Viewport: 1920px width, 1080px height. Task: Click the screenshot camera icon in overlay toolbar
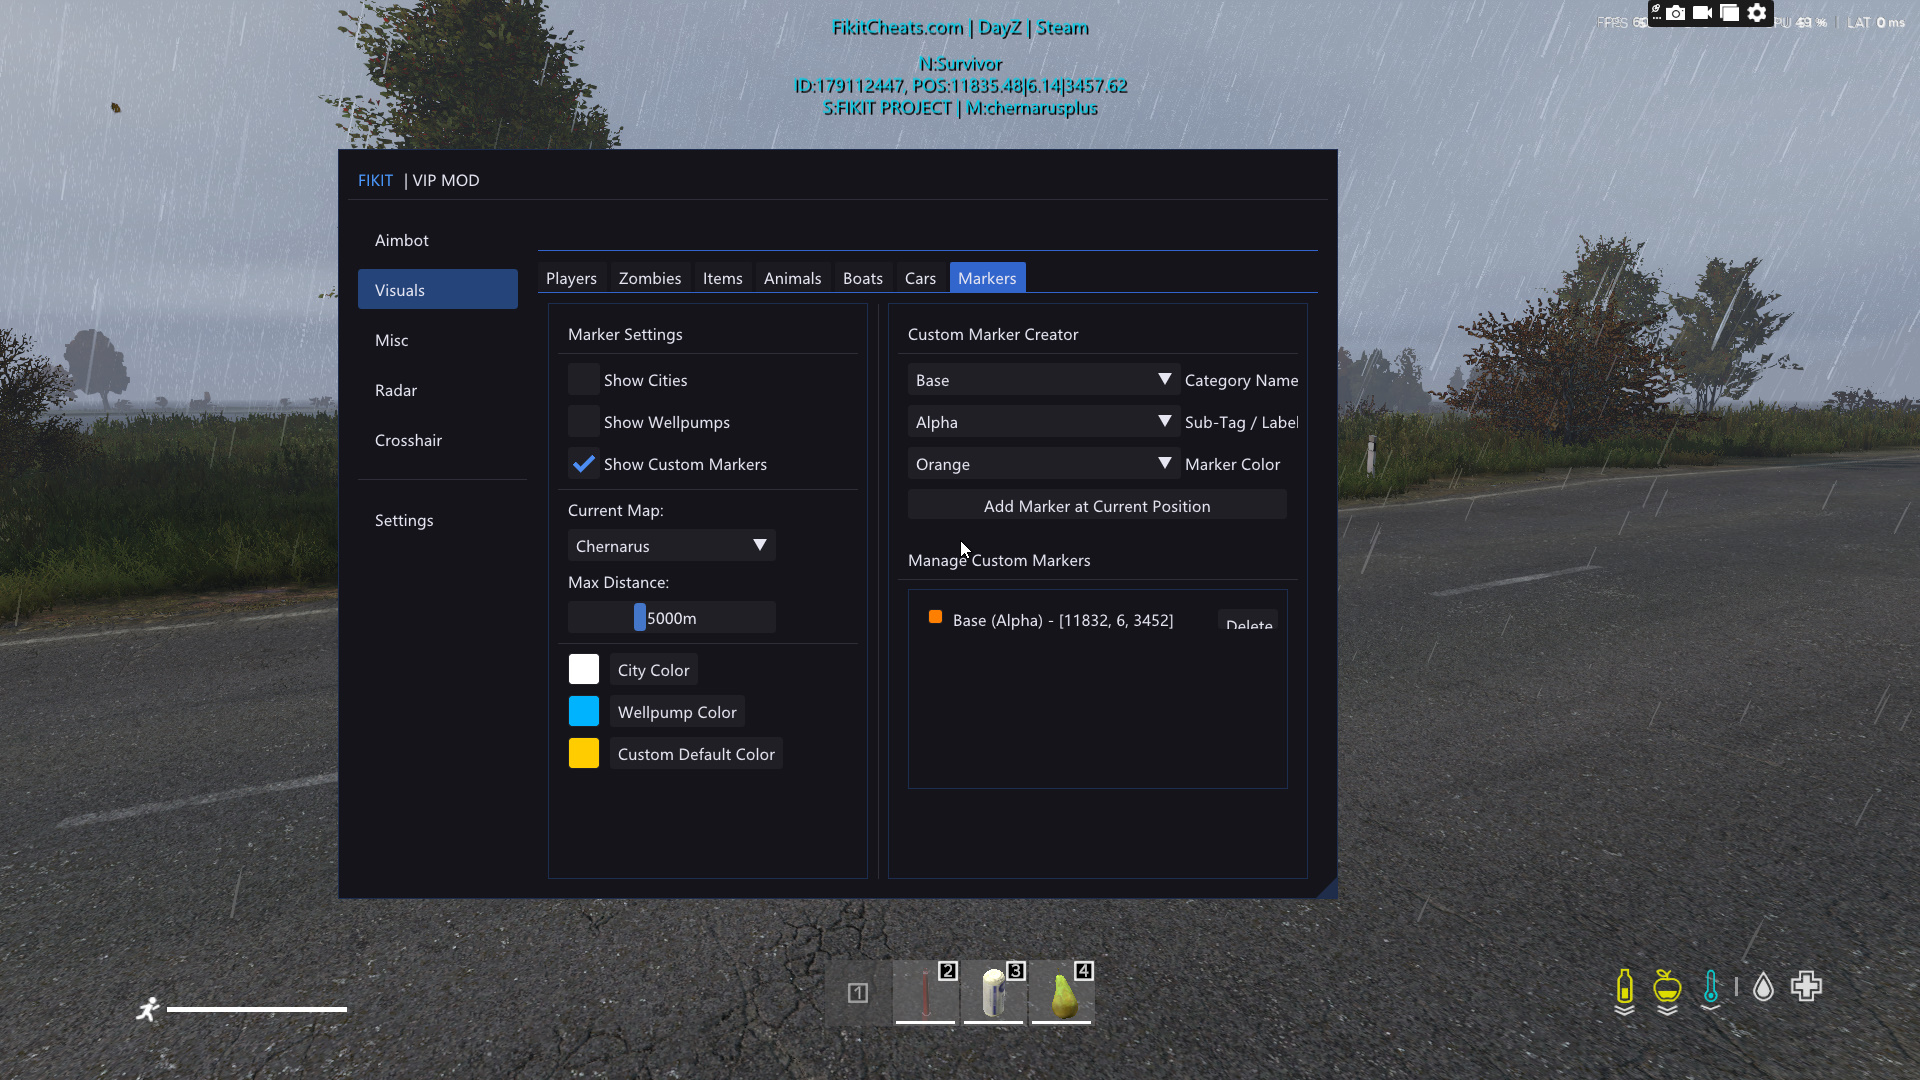click(1675, 13)
